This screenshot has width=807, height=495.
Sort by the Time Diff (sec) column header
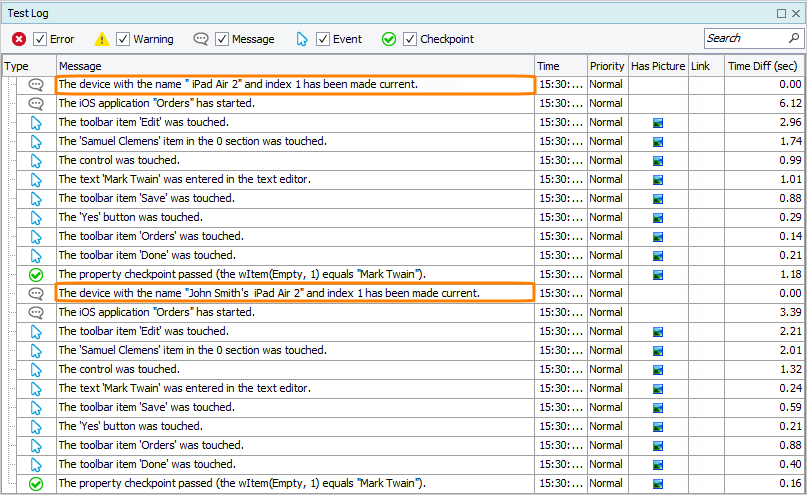point(765,66)
